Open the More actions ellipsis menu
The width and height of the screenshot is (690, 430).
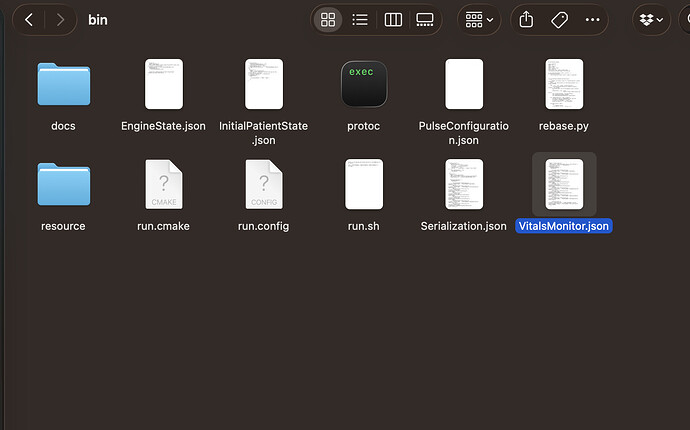pos(593,19)
